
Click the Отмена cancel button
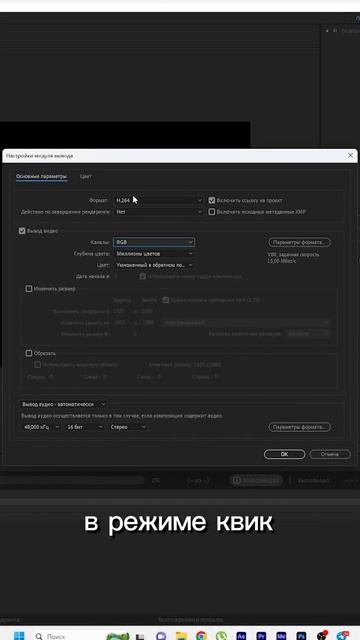pyautogui.click(x=330, y=454)
